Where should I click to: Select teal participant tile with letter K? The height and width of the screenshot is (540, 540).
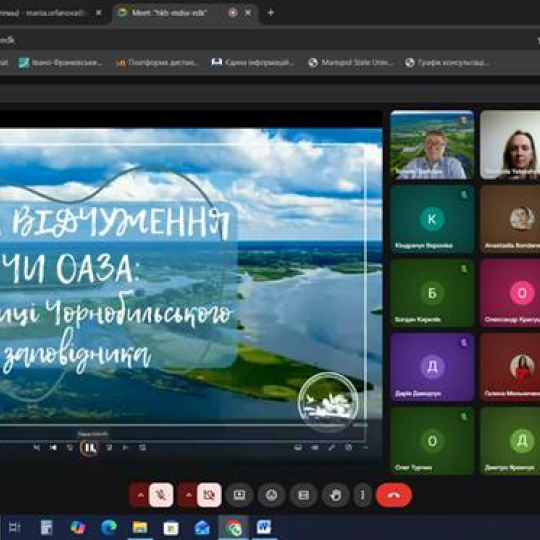tap(432, 219)
